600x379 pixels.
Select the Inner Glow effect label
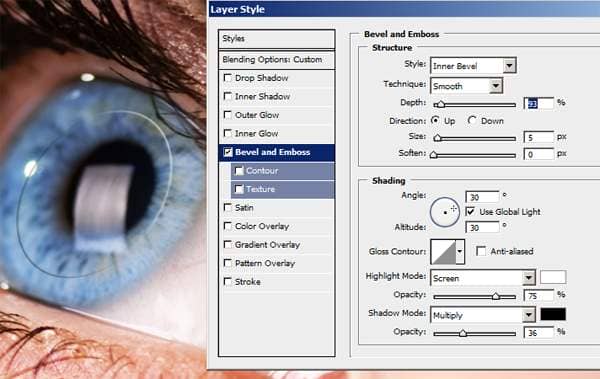point(256,133)
